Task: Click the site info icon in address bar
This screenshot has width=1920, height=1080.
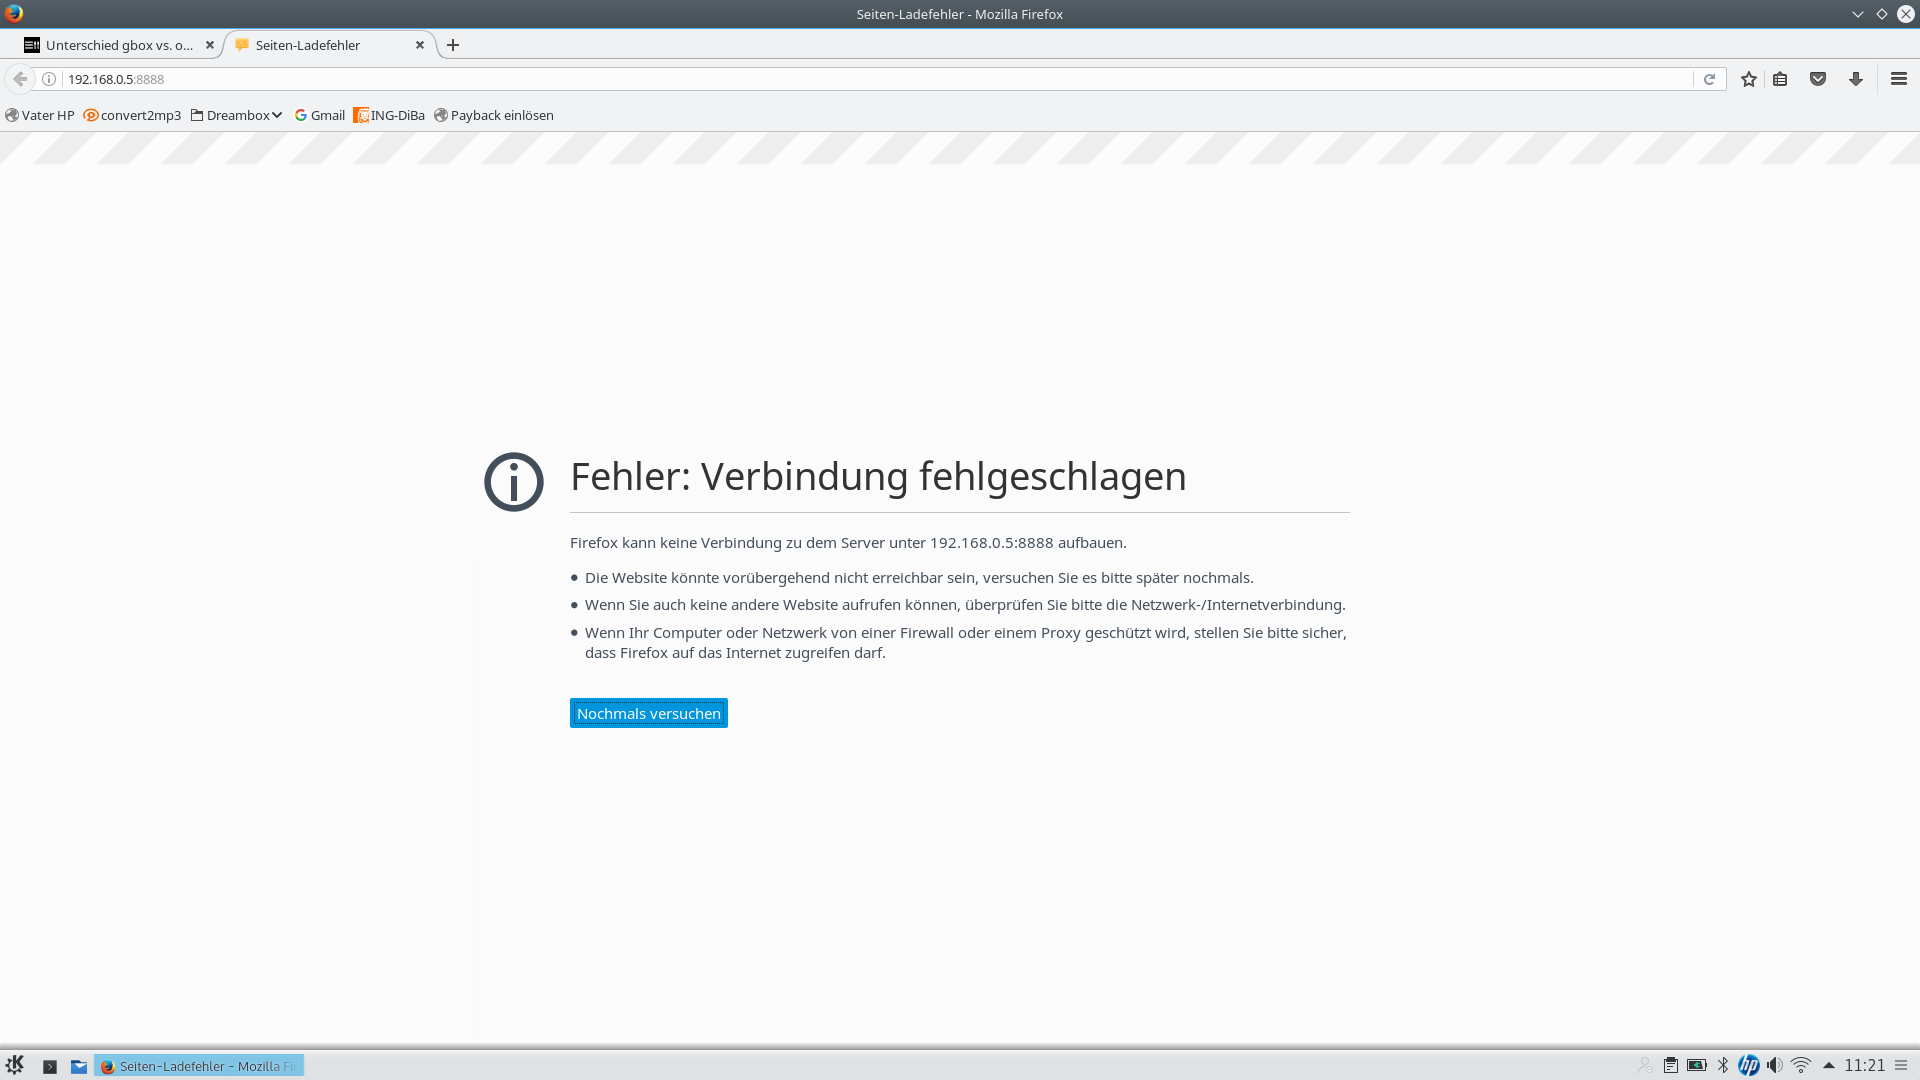Action: (x=49, y=79)
